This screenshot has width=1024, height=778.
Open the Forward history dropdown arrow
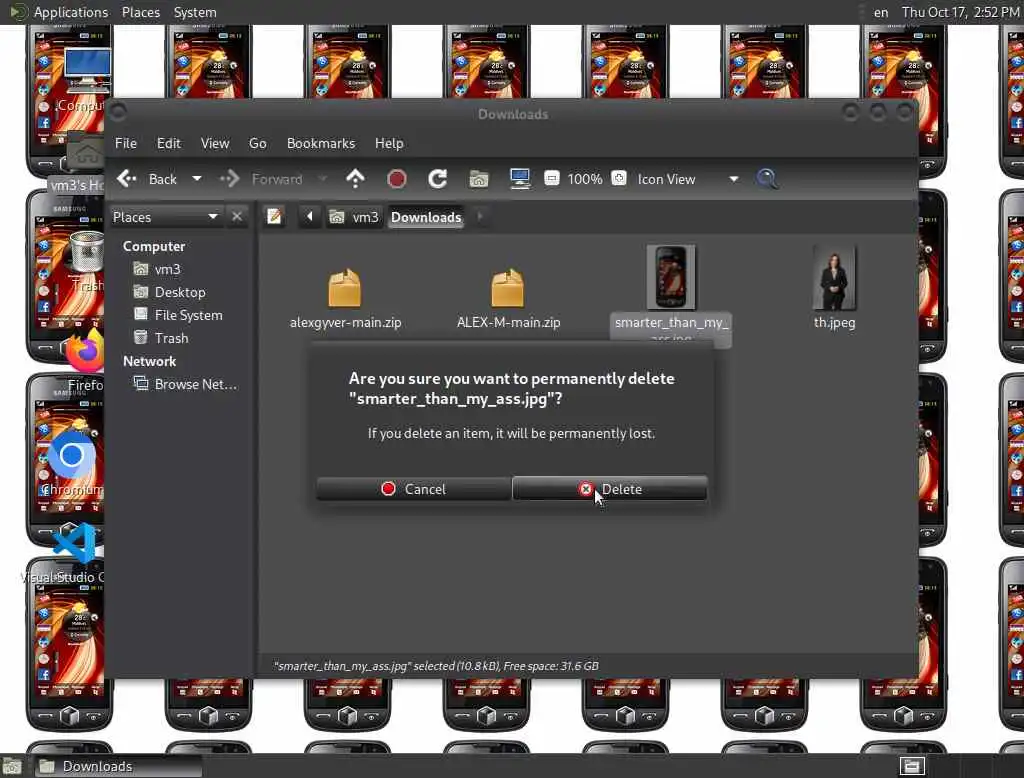[323, 178]
